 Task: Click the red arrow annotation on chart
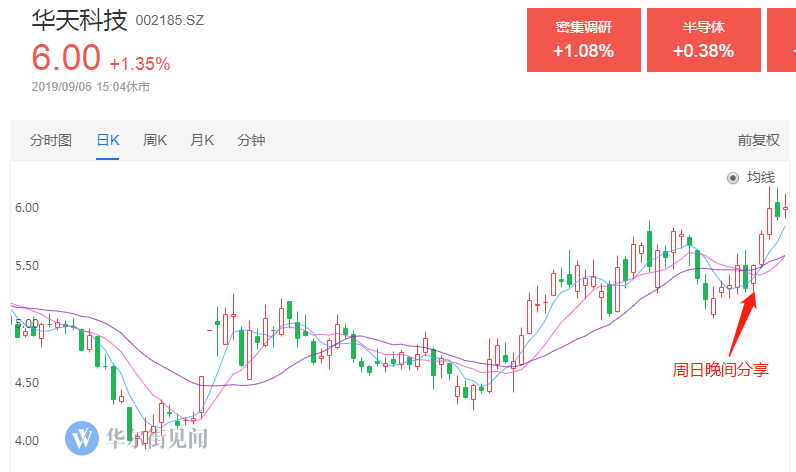pos(743,324)
